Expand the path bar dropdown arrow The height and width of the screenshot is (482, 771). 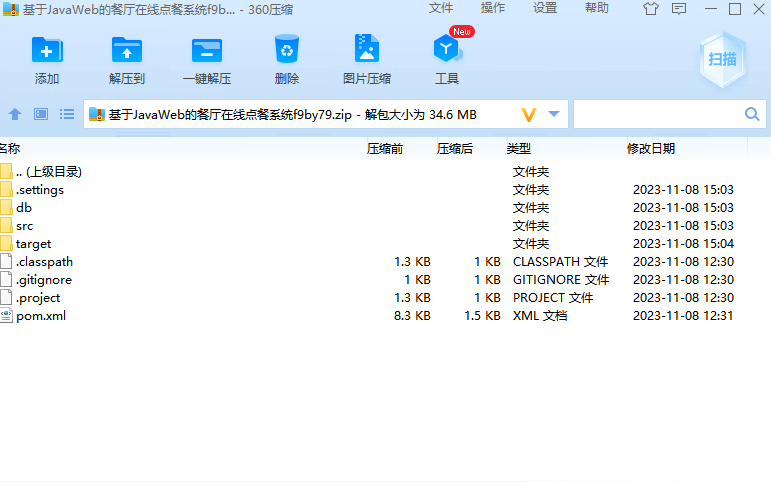pyautogui.click(x=554, y=114)
